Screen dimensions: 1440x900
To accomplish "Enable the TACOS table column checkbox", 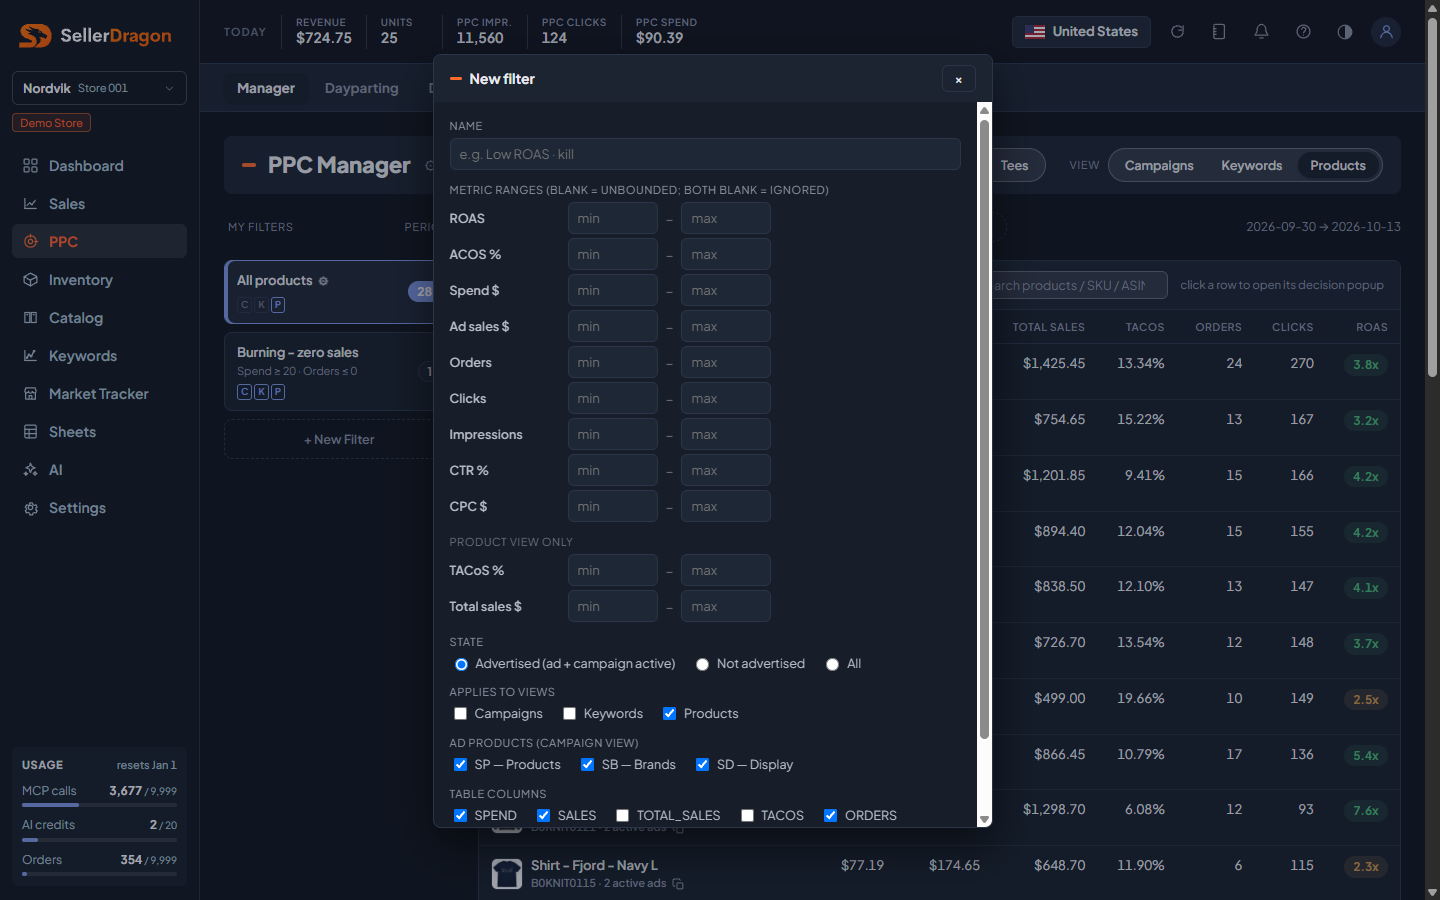I will pos(748,816).
